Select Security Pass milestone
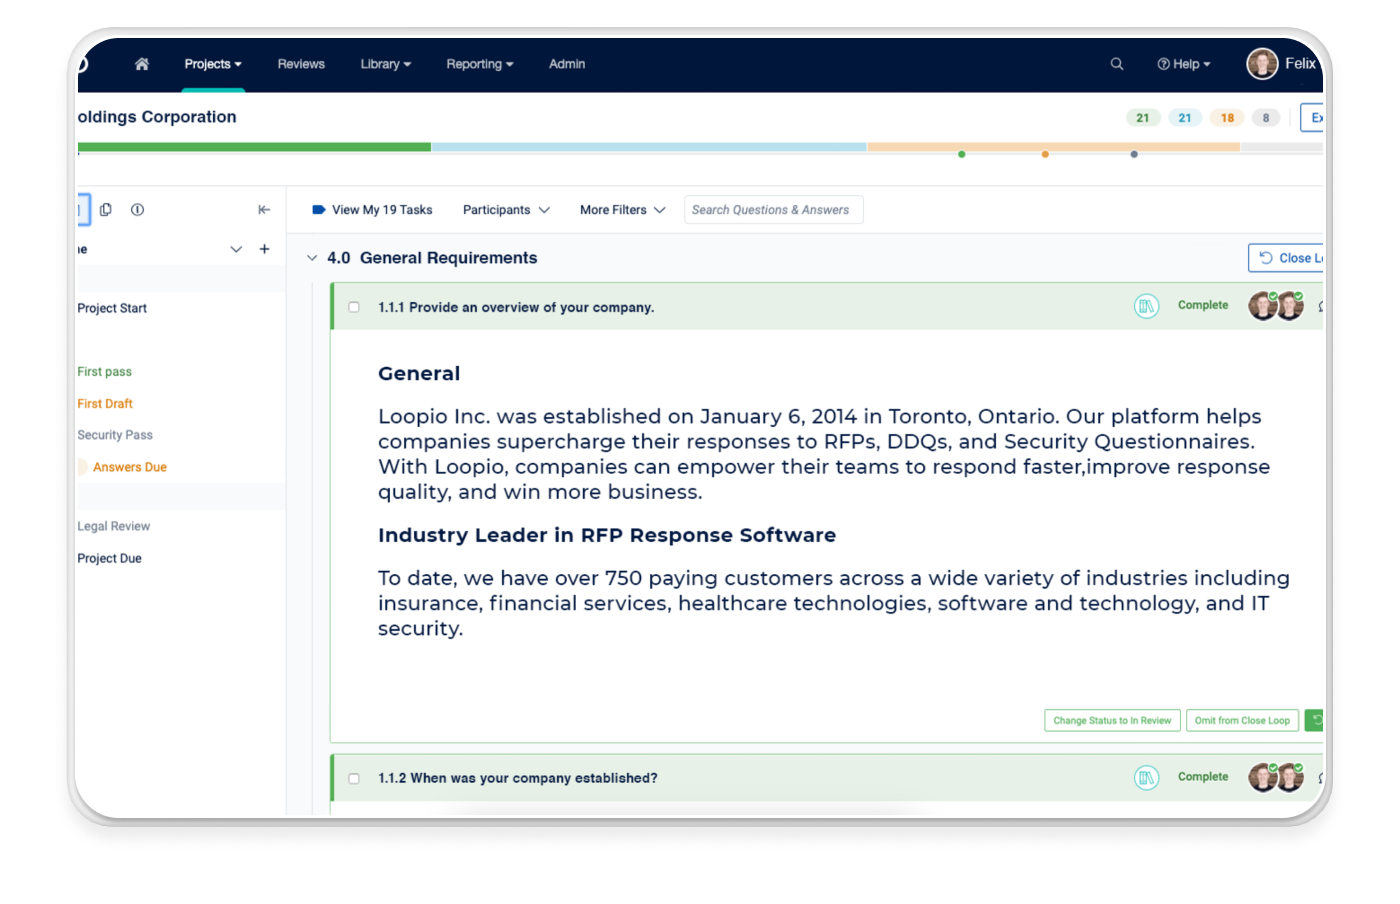Image resolution: width=1400 pixels, height=904 pixels. (x=115, y=435)
